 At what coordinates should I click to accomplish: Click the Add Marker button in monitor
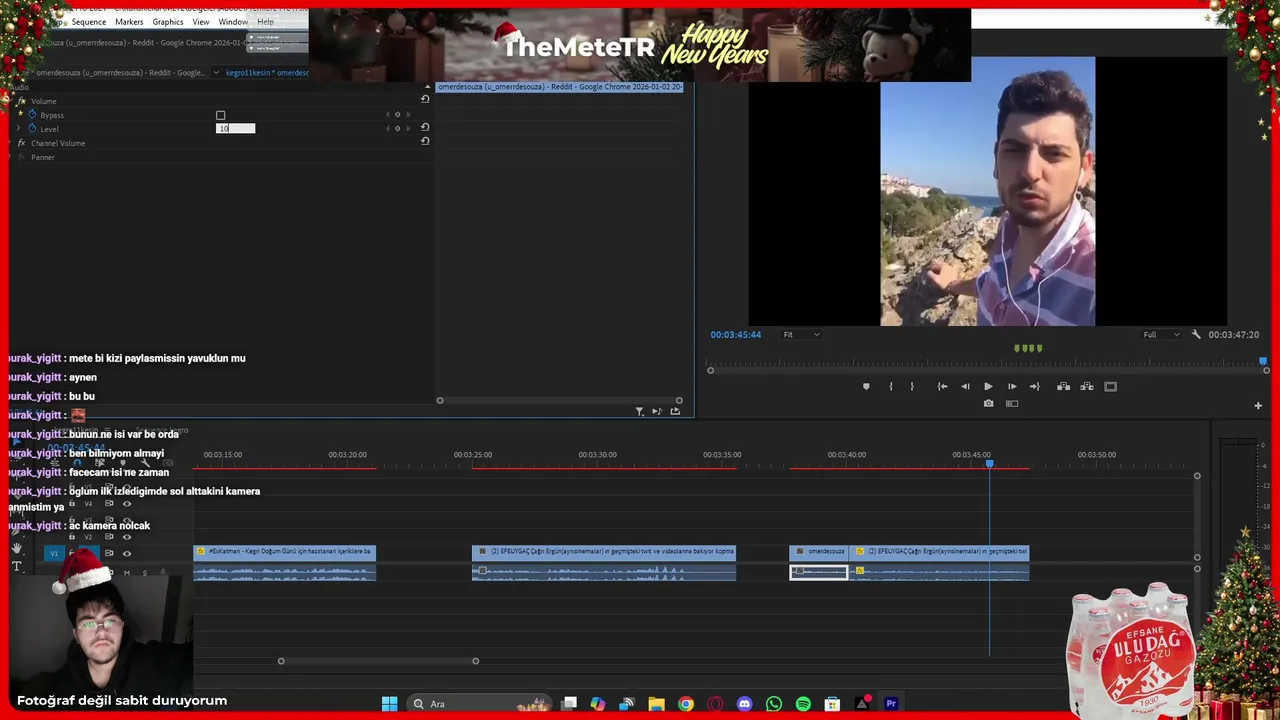[866, 386]
